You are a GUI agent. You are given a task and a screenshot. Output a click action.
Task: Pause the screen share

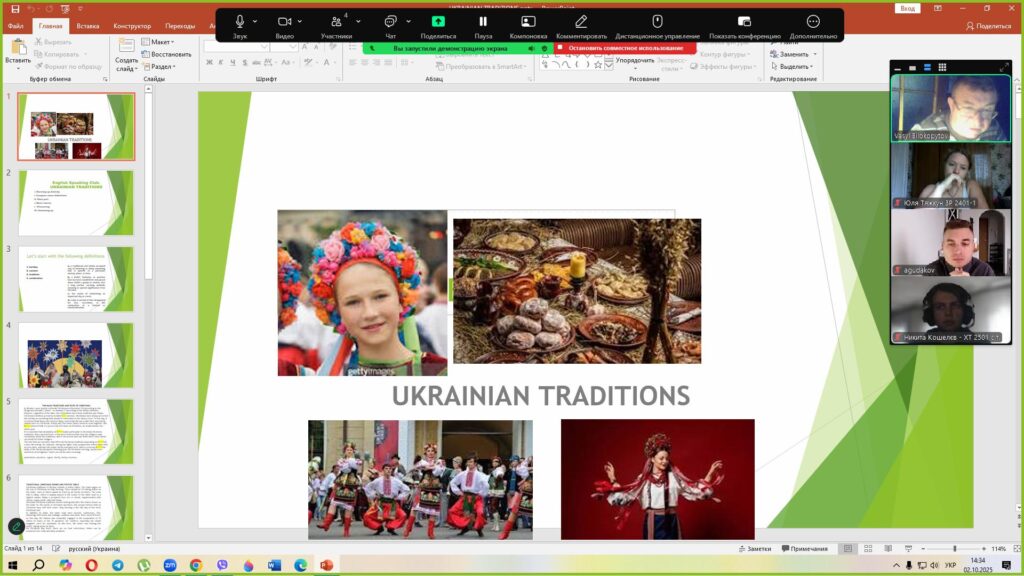(x=483, y=21)
